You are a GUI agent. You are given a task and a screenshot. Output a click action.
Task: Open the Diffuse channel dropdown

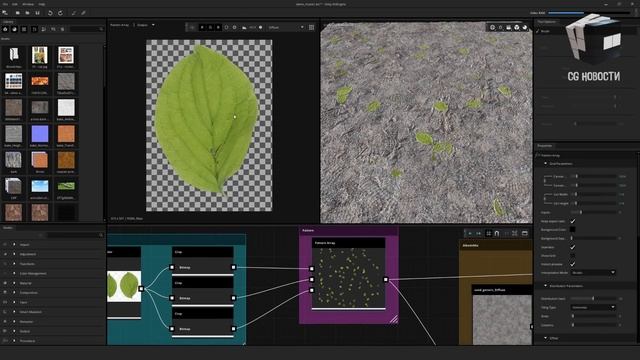point(286,27)
